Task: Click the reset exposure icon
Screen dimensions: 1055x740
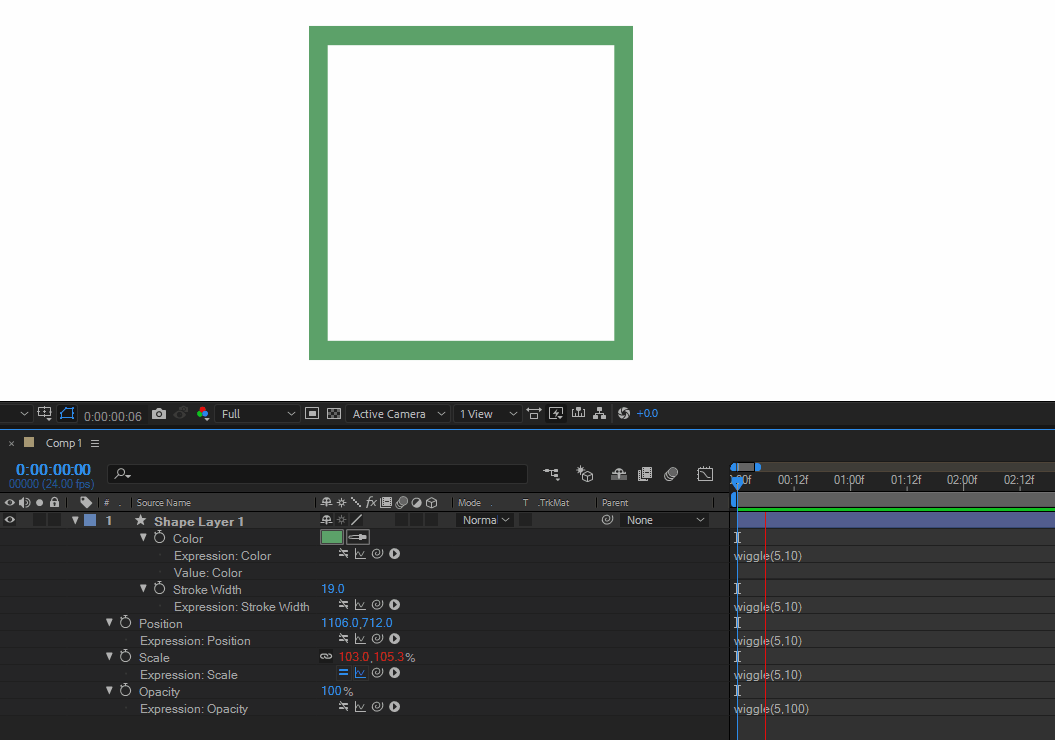Action: (x=624, y=414)
